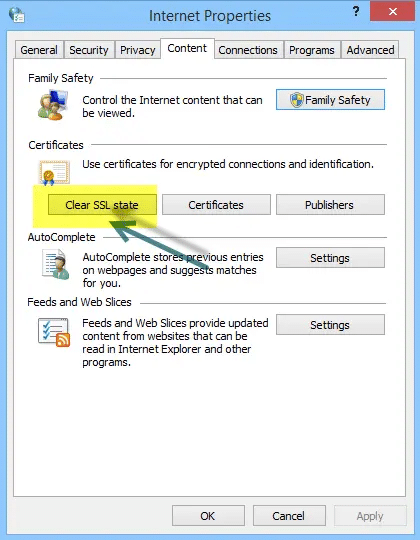420x540 pixels.
Task: Click the Feeds RSS checklist icon
Action: click(54, 332)
